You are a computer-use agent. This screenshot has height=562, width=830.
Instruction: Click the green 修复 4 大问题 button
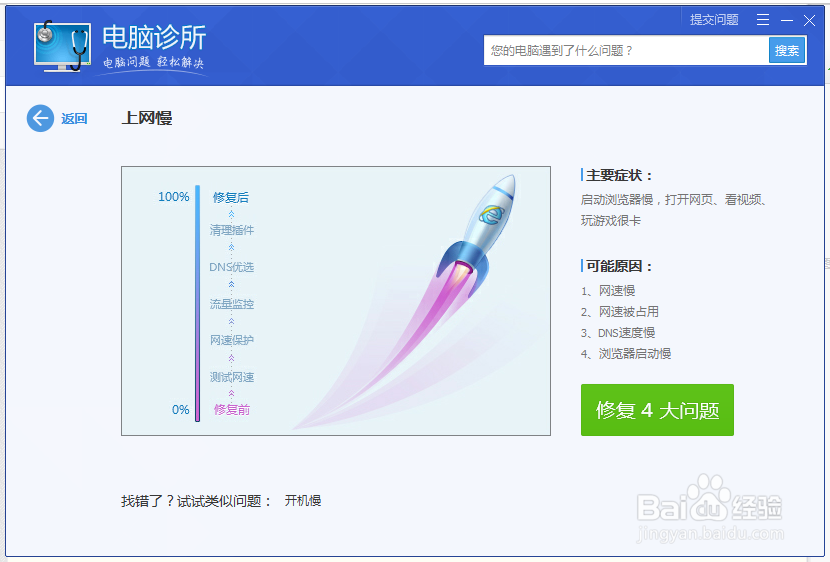click(x=657, y=410)
